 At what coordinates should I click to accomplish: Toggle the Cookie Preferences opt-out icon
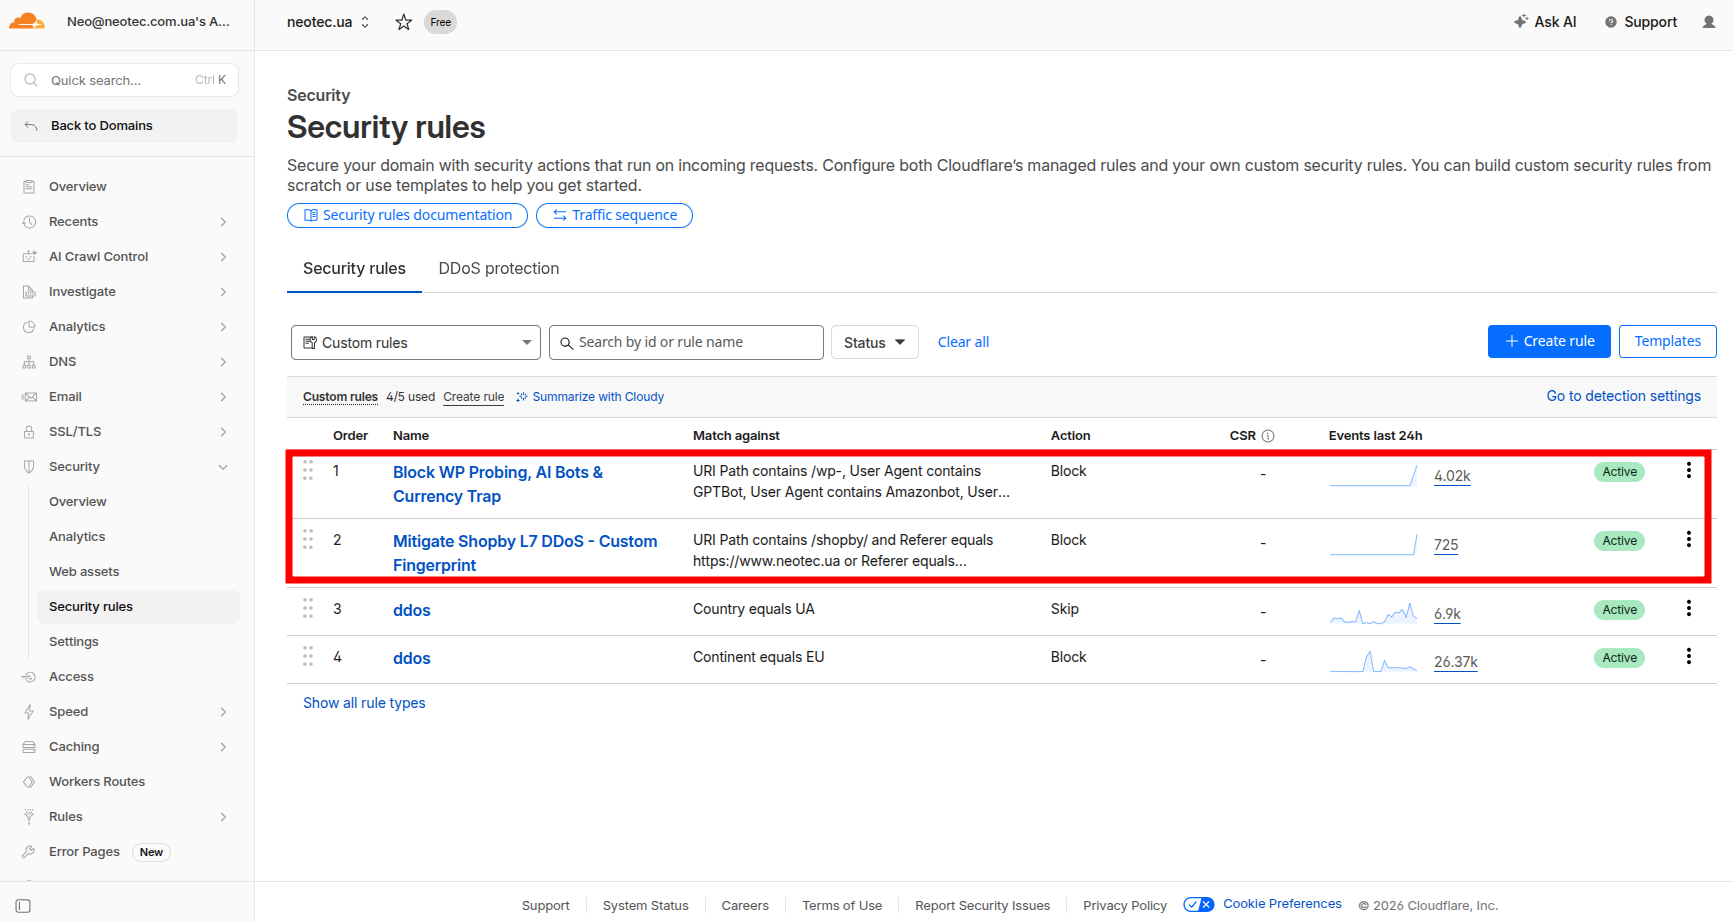coord(1198,905)
